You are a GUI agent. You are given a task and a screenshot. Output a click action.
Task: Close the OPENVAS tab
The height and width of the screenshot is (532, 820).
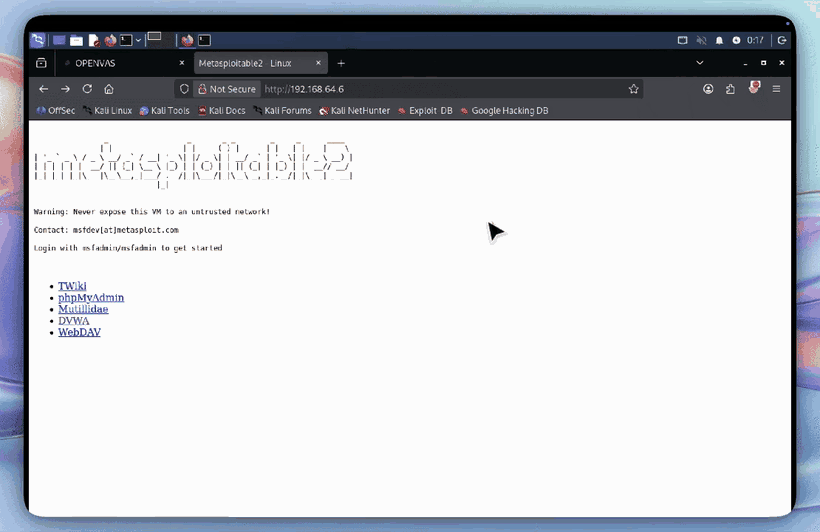pyautogui.click(x=181, y=63)
